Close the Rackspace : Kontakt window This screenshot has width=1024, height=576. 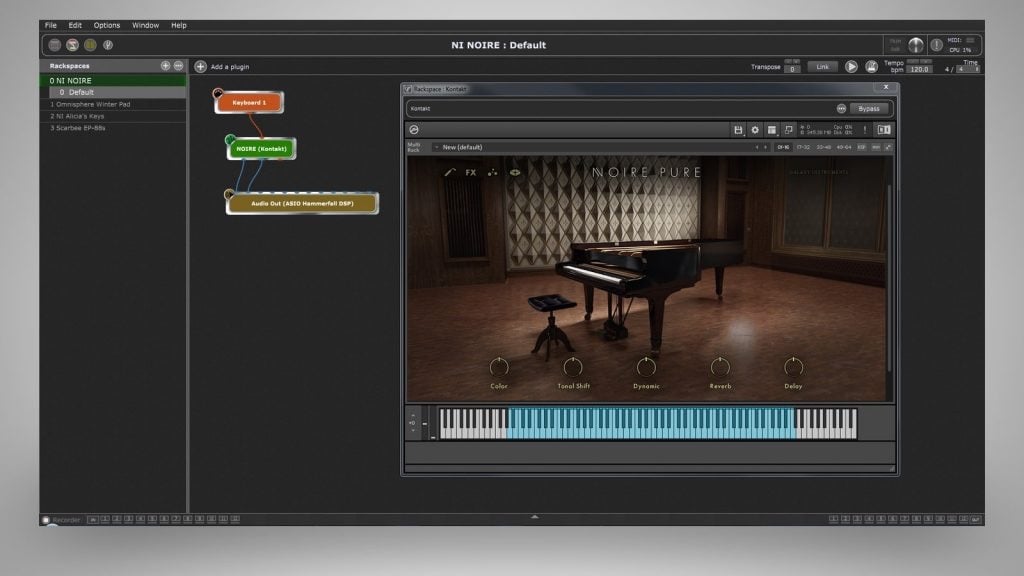[886, 88]
